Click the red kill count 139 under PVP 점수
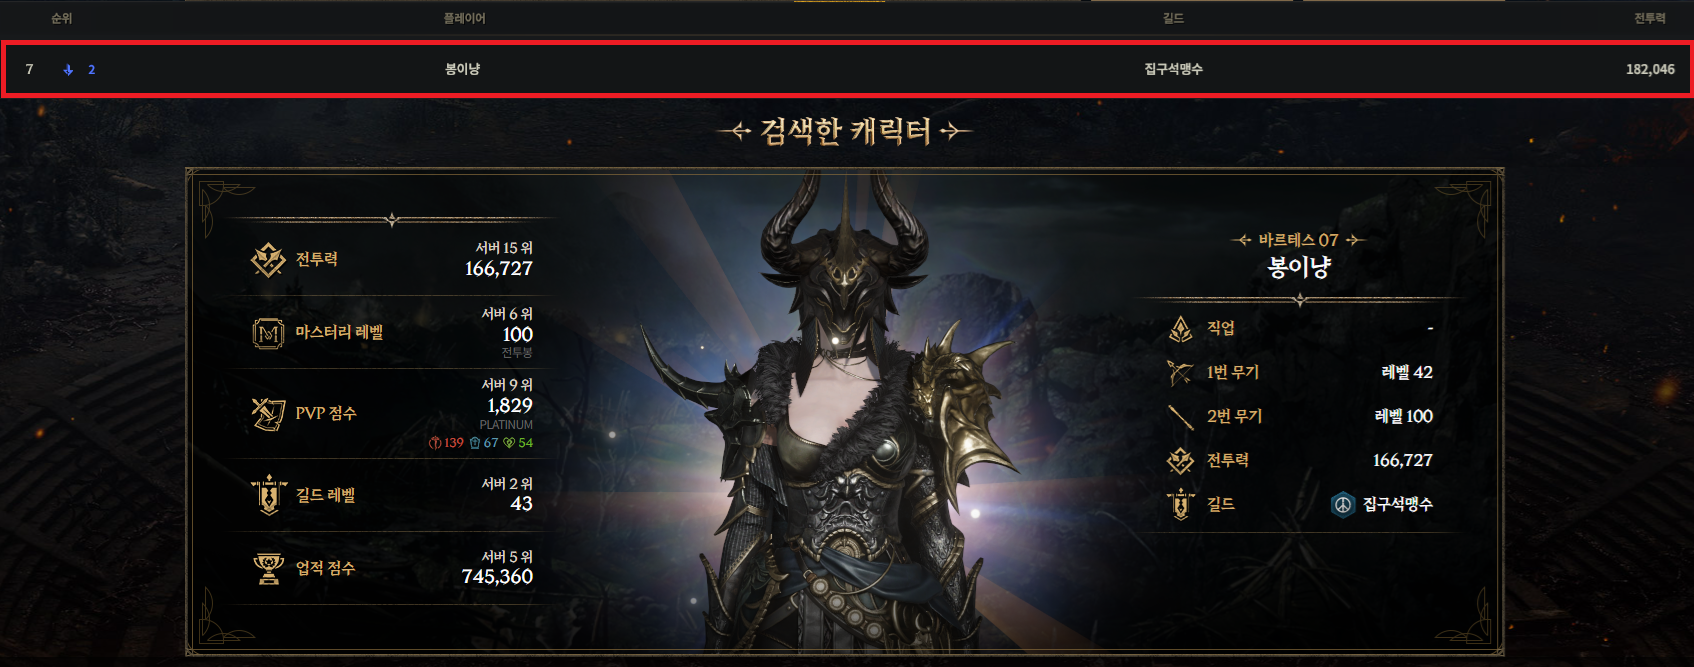The width and height of the screenshot is (1694, 667). point(446,443)
